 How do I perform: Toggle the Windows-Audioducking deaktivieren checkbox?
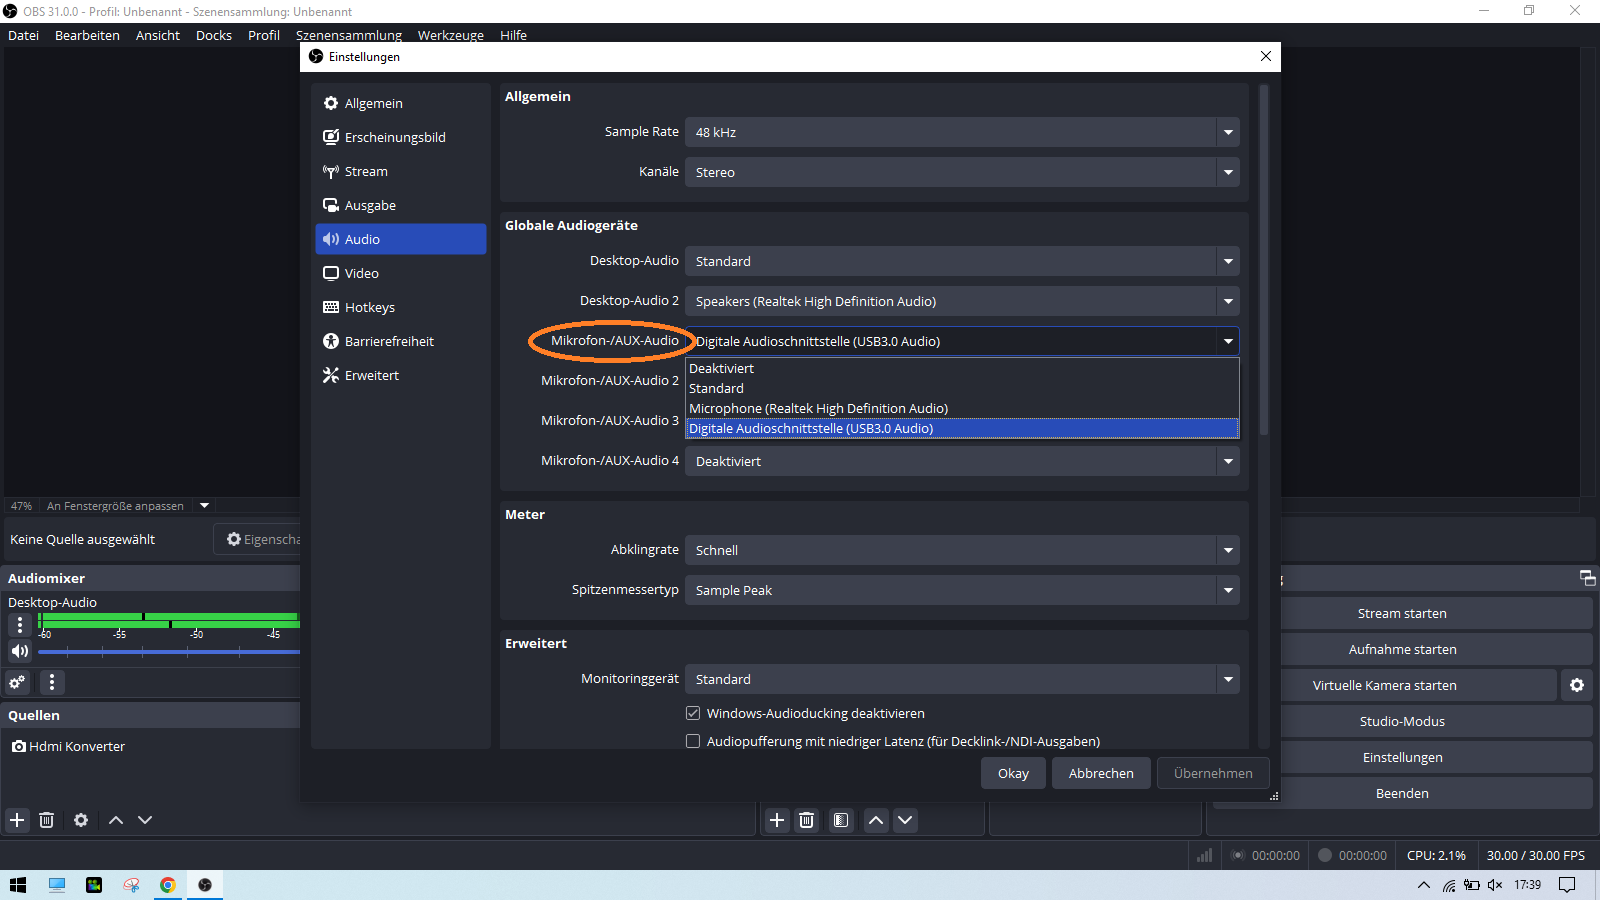[693, 713]
